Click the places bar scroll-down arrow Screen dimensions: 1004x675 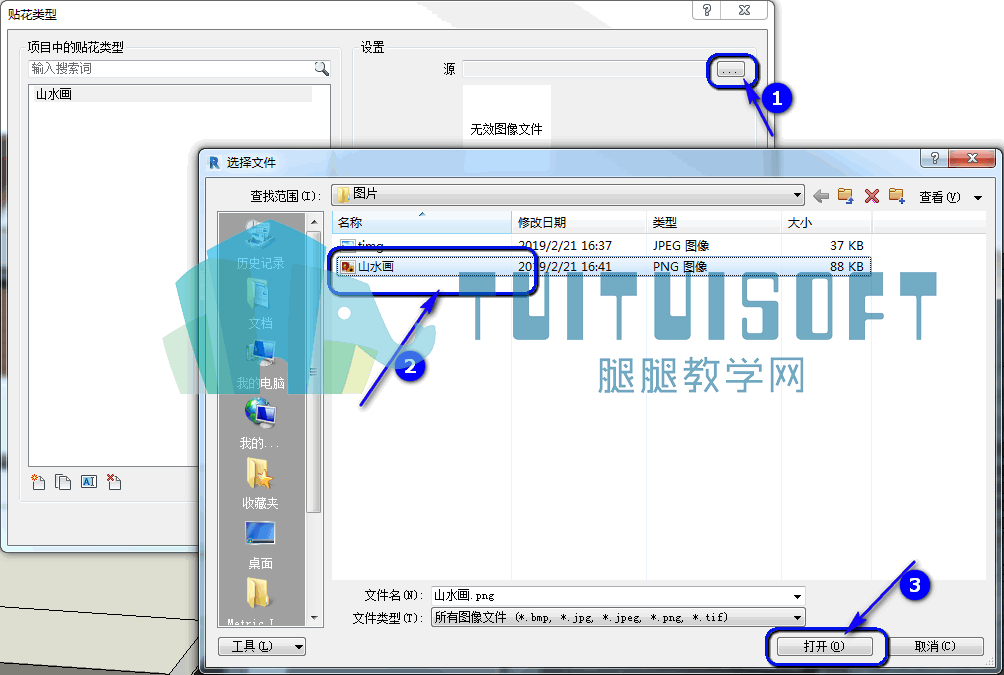tap(314, 617)
